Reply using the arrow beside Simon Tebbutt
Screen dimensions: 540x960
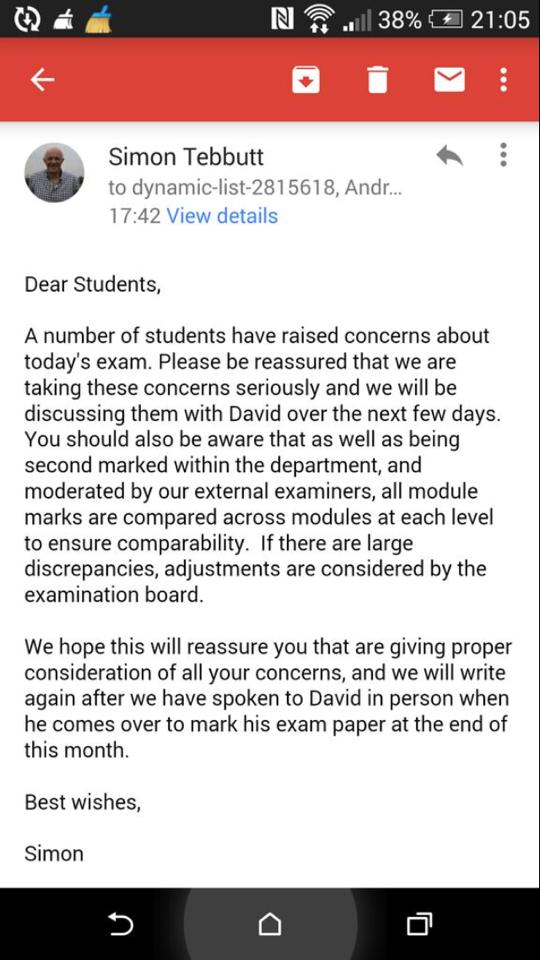[x=449, y=156]
